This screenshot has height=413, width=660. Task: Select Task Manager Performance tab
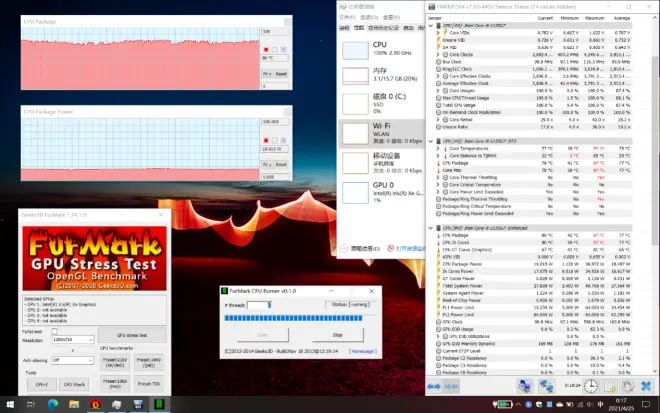(x=359, y=28)
